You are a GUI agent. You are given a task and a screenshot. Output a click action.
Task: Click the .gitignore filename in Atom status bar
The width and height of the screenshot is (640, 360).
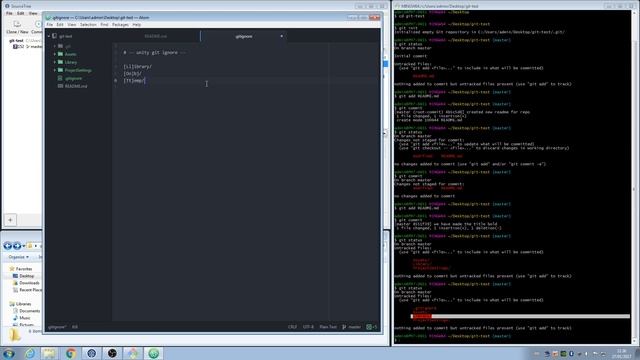[57, 327]
